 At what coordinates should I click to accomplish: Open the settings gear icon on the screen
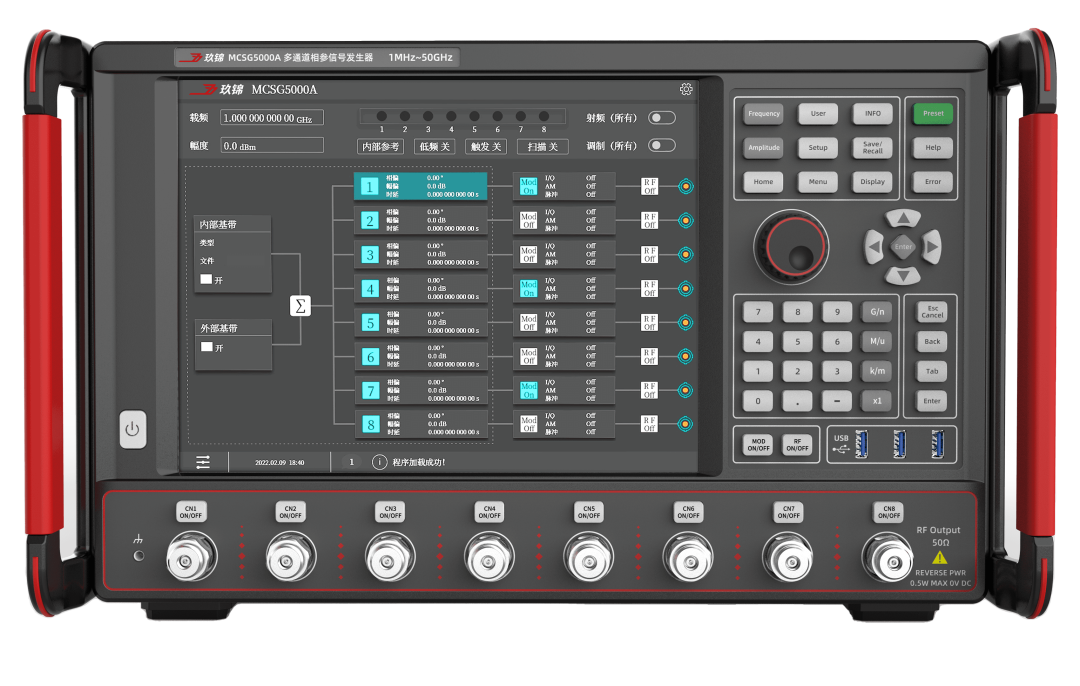pyautogui.click(x=685, y=90)
